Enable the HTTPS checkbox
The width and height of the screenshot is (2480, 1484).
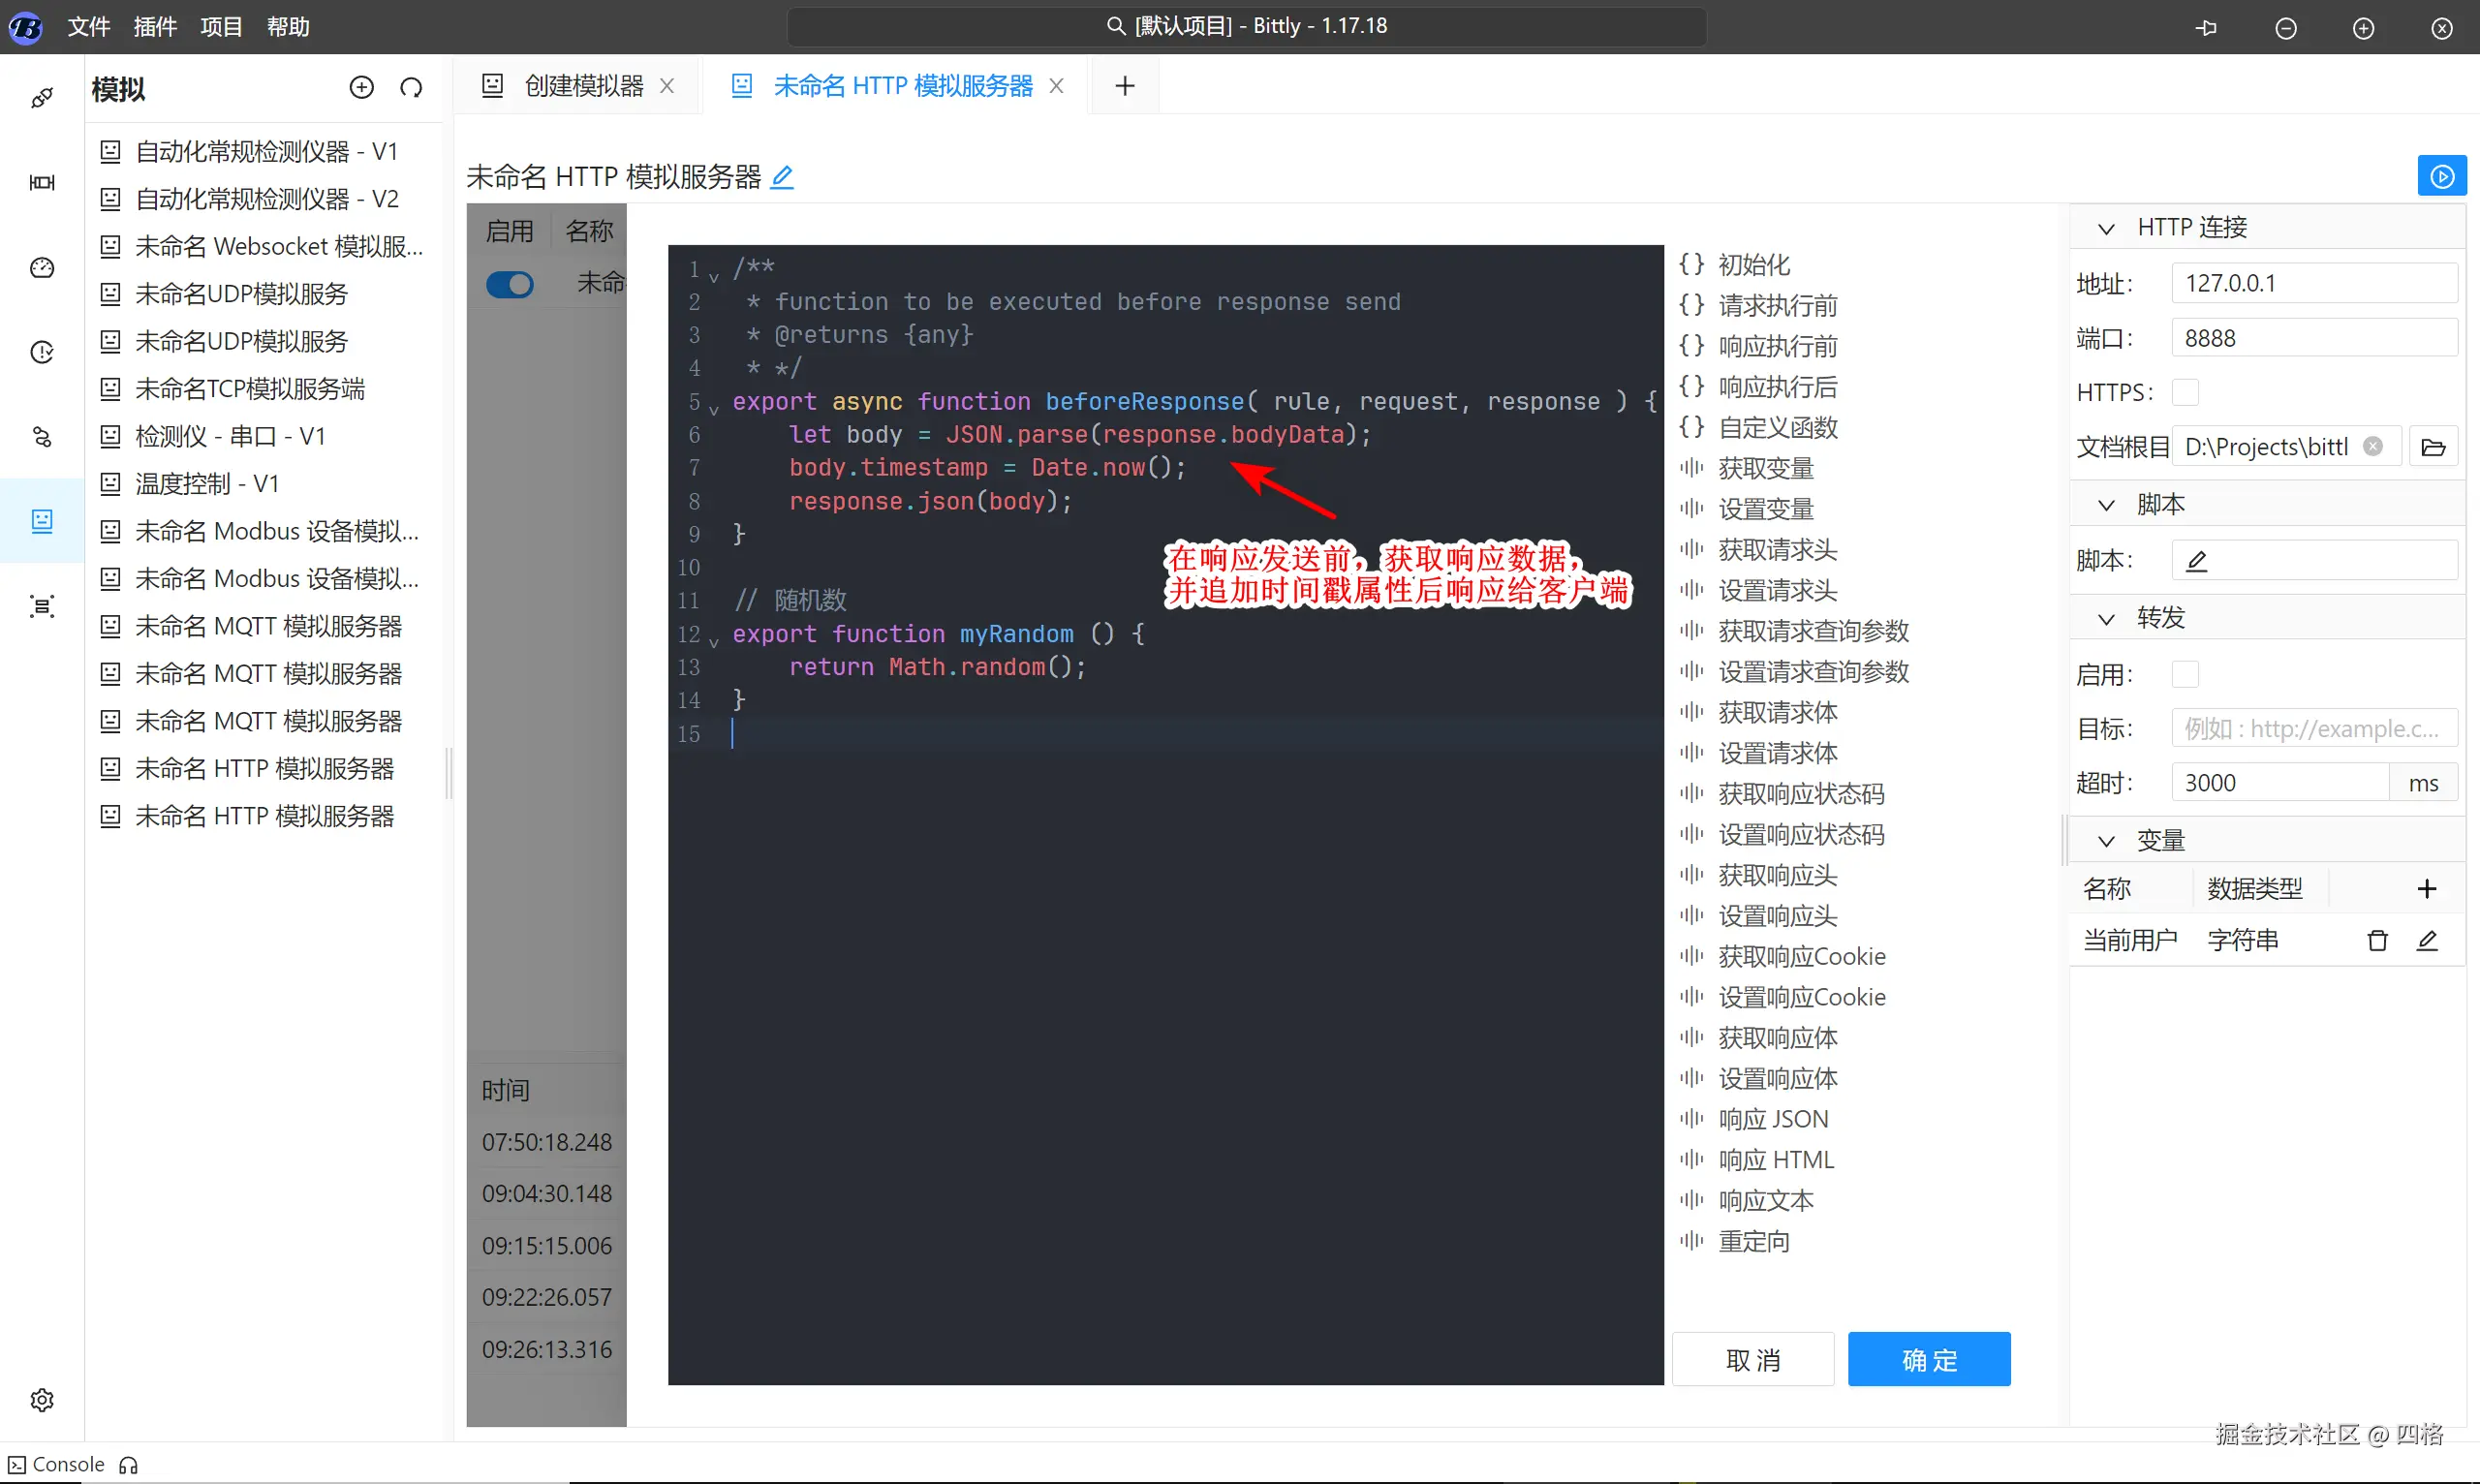click(x=2186, y=392)
